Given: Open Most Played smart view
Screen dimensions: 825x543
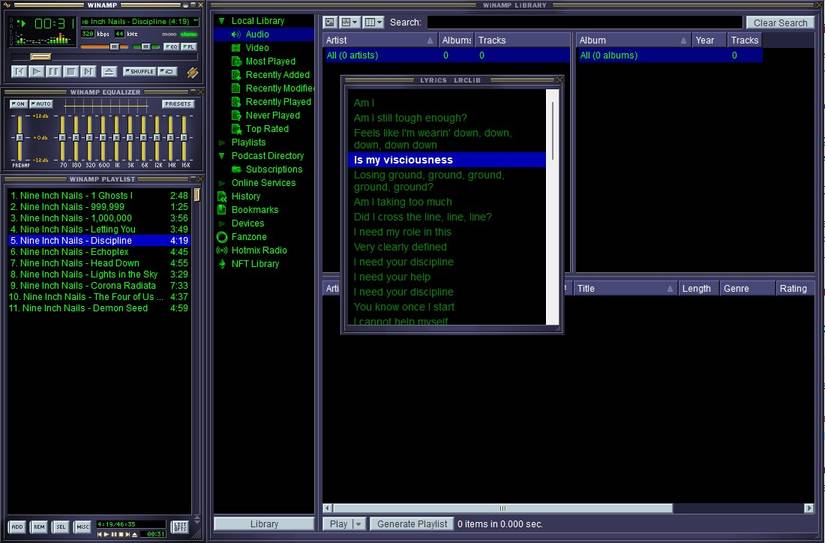Looking at the screenshot, I should [270, 61].
